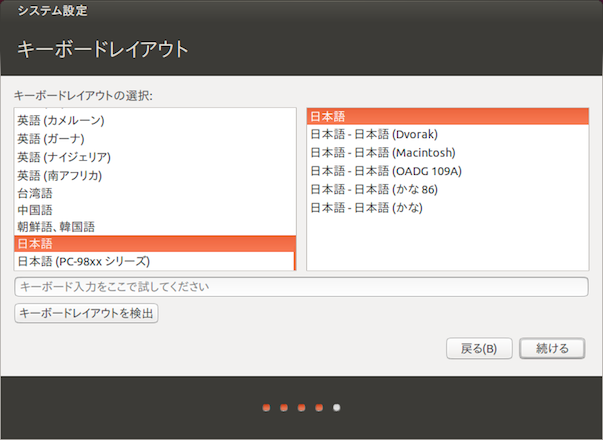This screenshot has height=440, width=603.
Task: Select 日本語 (PC-98xx シリーズ) layout
Action: pyautogui.click(x=84, y=262)
